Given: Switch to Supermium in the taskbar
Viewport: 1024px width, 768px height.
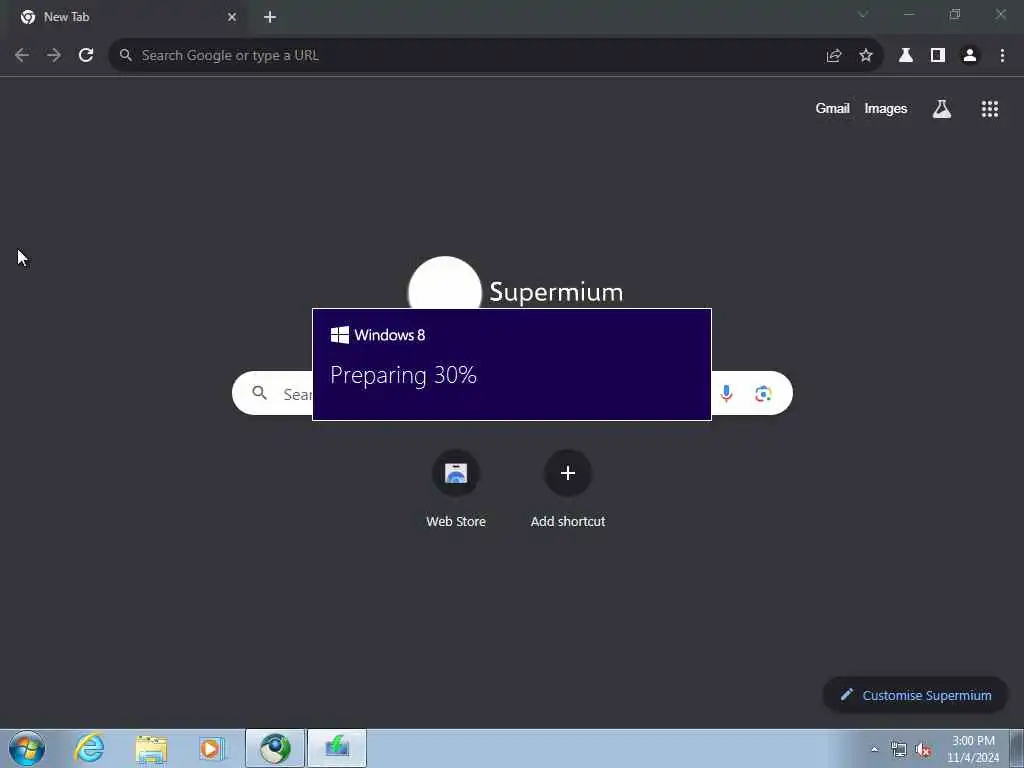Looking at the screenshot, I should click(x=275, y=748).
